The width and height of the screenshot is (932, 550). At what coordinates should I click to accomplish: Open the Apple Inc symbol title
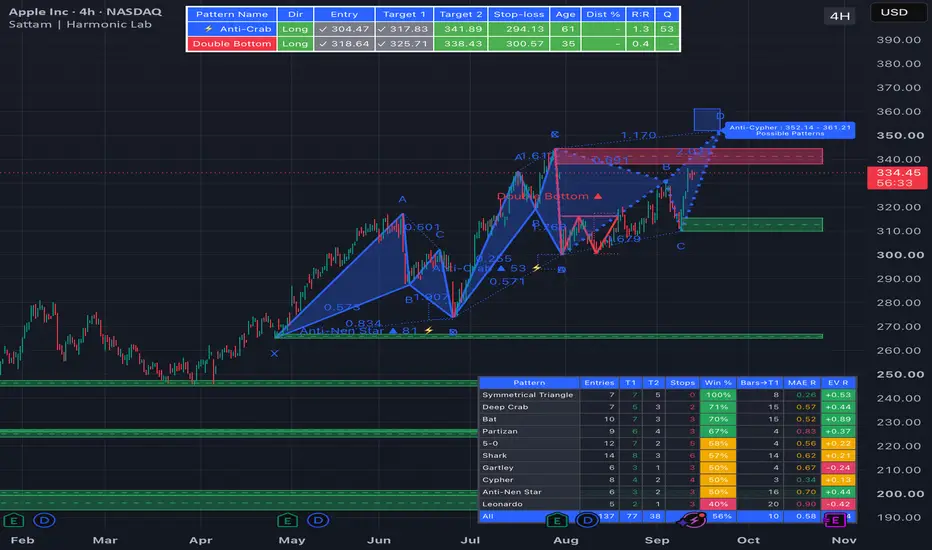click(x=85, y=11)
